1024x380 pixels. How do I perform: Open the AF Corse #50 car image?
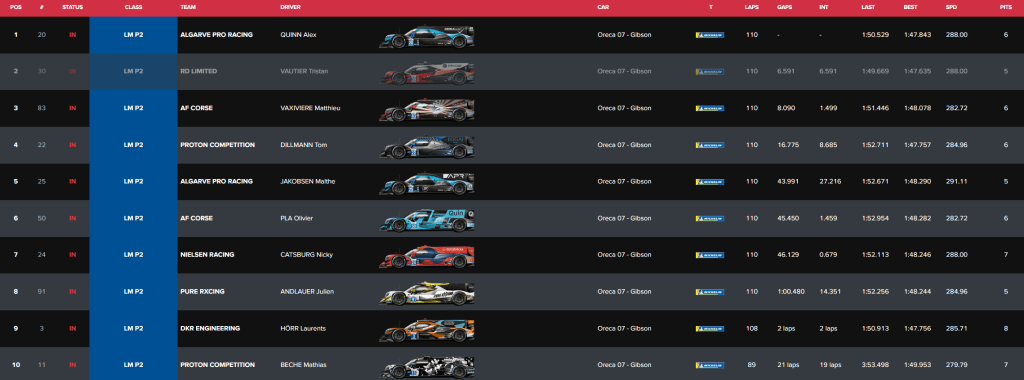point(426,220)
